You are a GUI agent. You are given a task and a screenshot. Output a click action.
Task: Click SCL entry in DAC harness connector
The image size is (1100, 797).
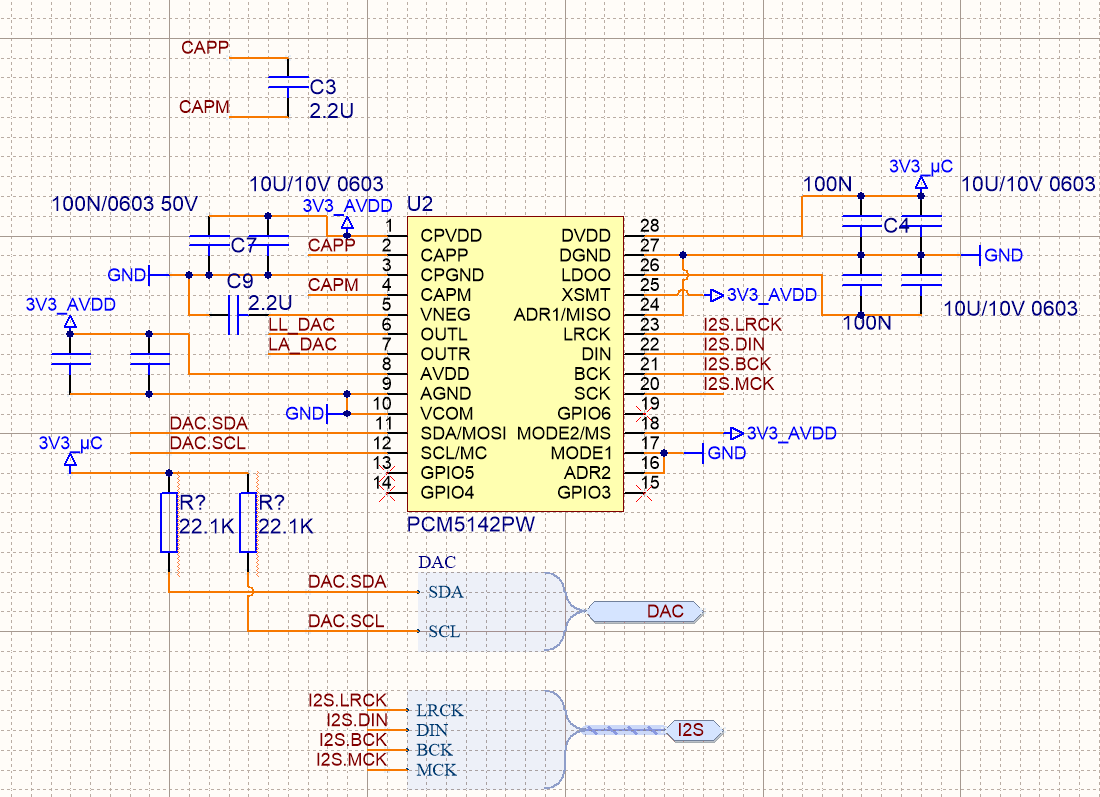pyautogui.click(x=444, y=631)
